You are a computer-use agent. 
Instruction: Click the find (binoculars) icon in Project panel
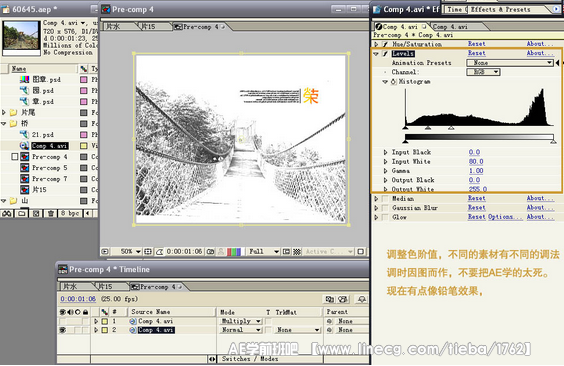[x=6, y=214]
